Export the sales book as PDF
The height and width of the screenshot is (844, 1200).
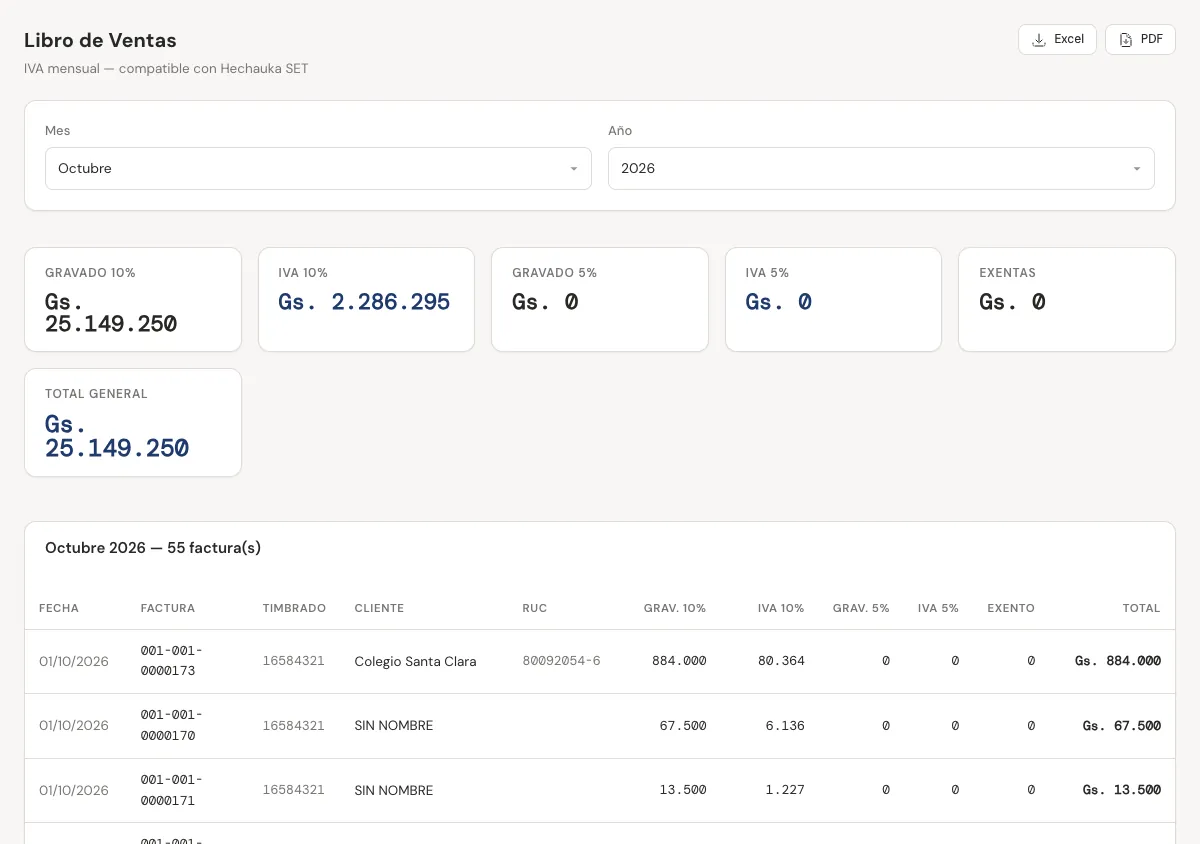pyautogui.click(x=1140, y=39)
